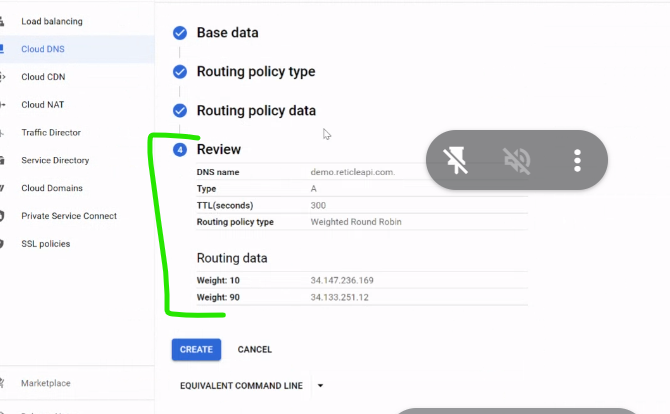
Task: Click the Weighted Round Robin value
Action: (356, 222)
